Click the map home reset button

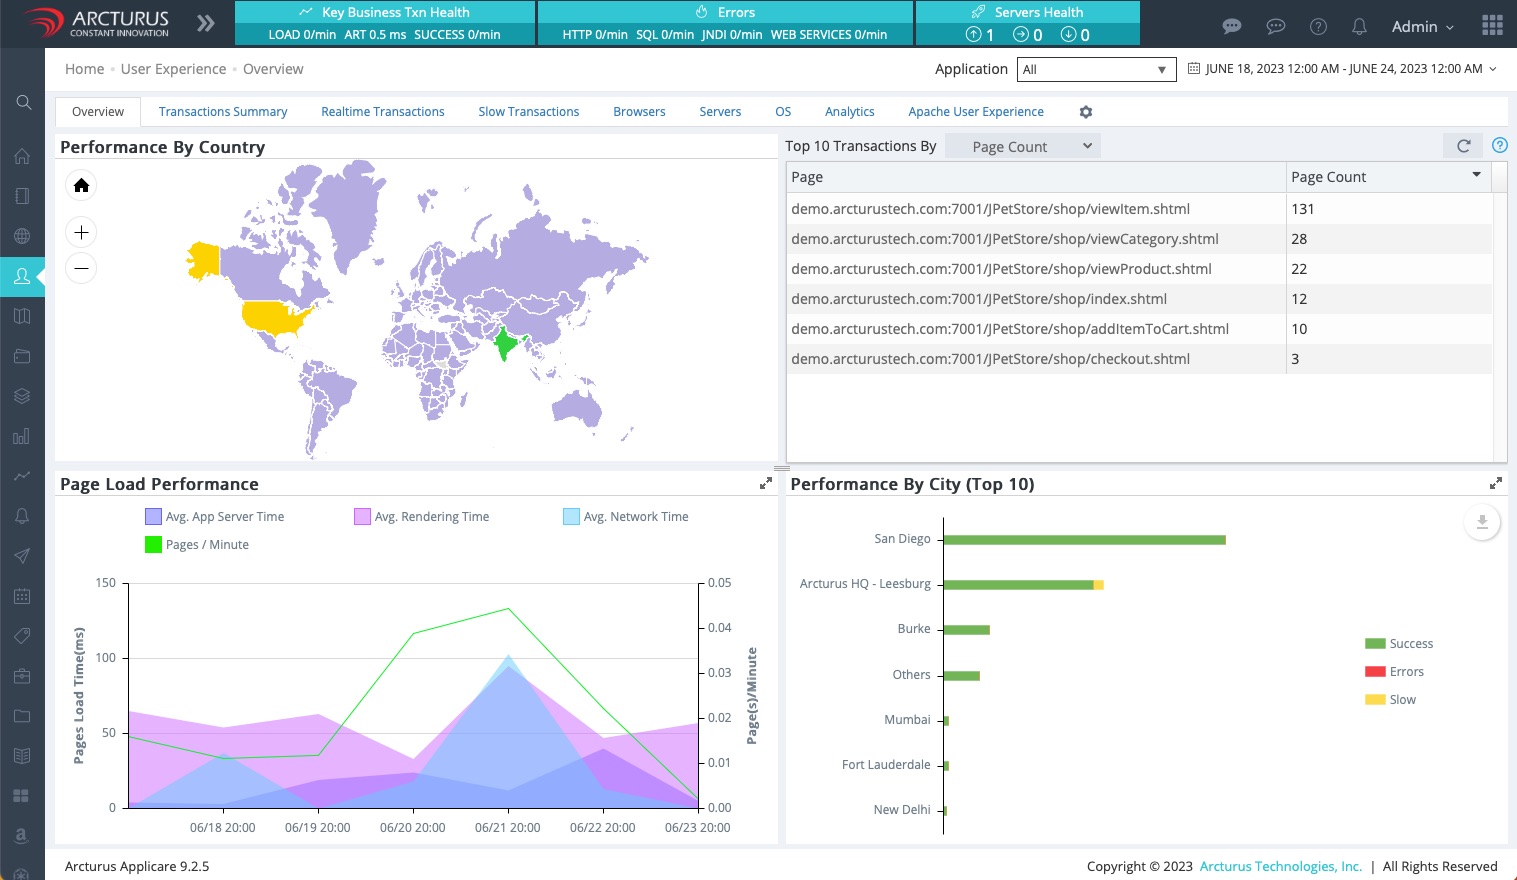[82, 185]
